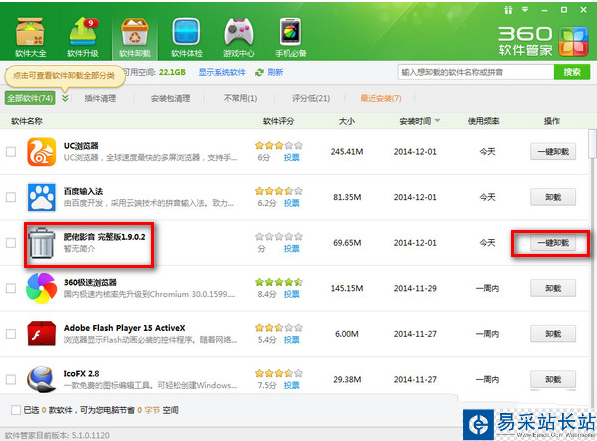This screenshot has width=597, height=441.
Task: Sort by 大小 column header
Action: (x=347, y=121)
